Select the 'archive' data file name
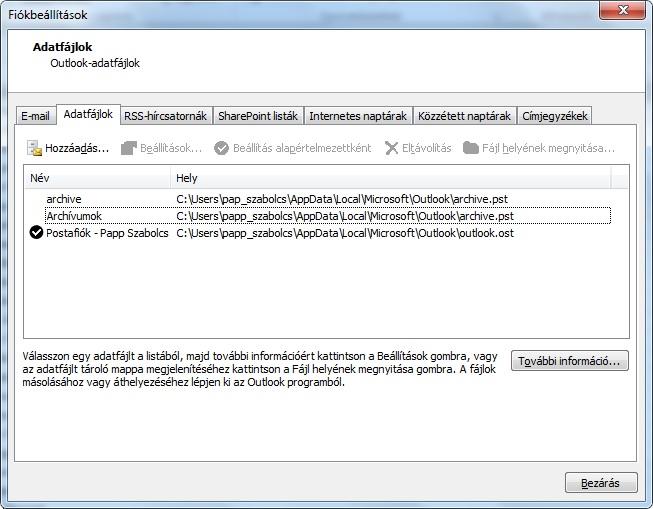Image resolution: width=653 pixels, height=509 pixels. point(64,199)
